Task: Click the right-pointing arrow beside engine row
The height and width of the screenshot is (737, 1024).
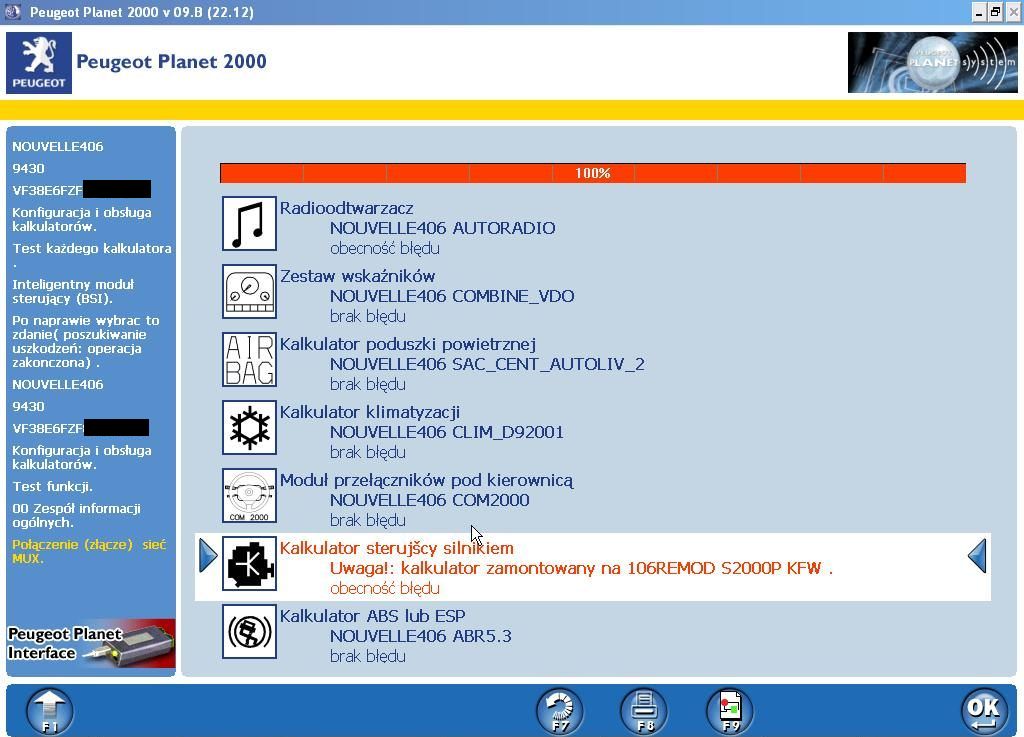Action: click(208, 556)
